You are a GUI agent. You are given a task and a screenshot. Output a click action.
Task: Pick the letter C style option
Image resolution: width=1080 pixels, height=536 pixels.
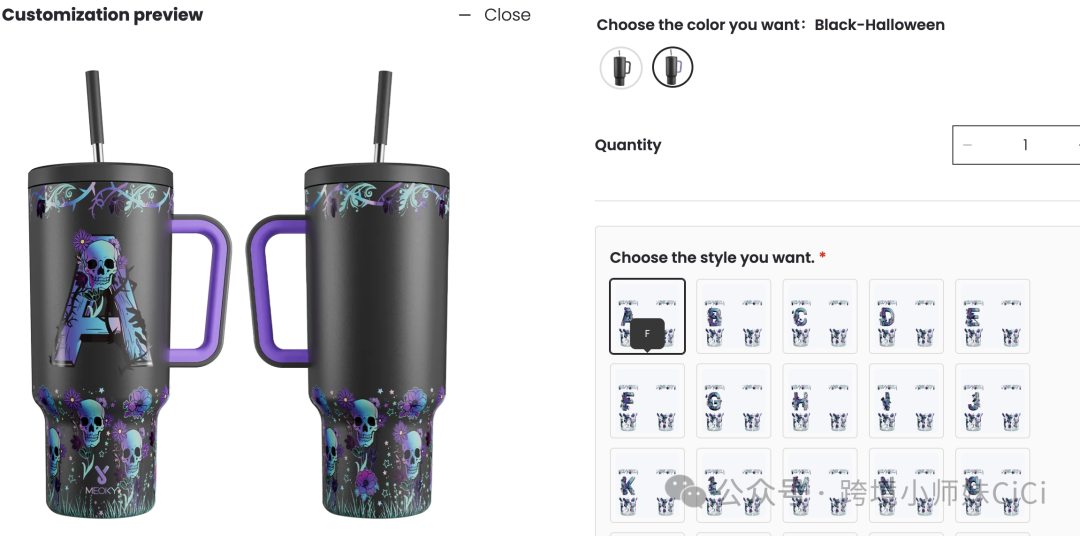tap(820, 316)
